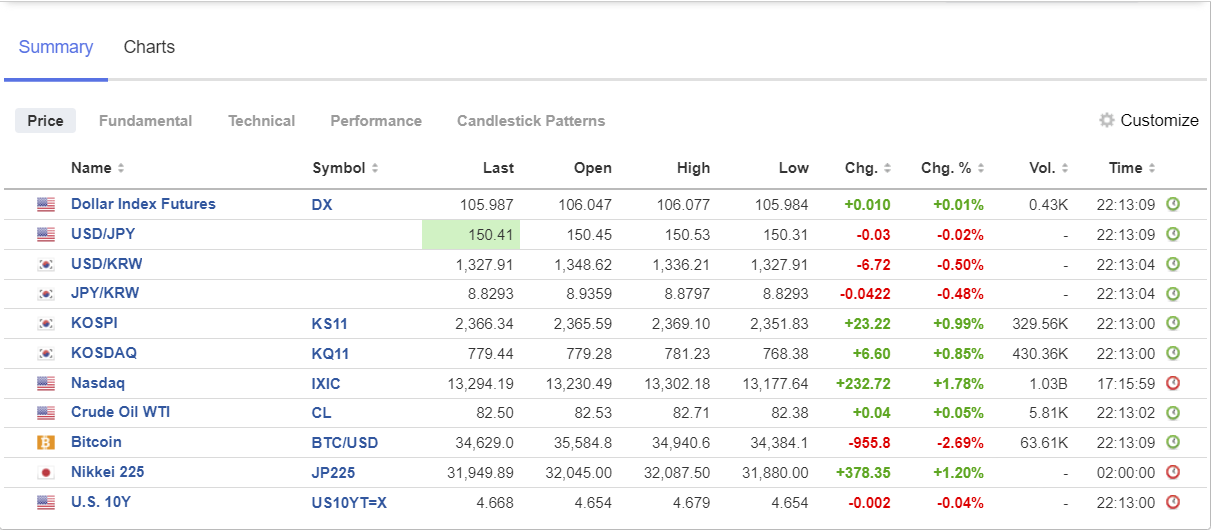Click the red clock icon in Nasdaq row
Viewport: 1212px width, 530px height.
tap(1173, 383)
